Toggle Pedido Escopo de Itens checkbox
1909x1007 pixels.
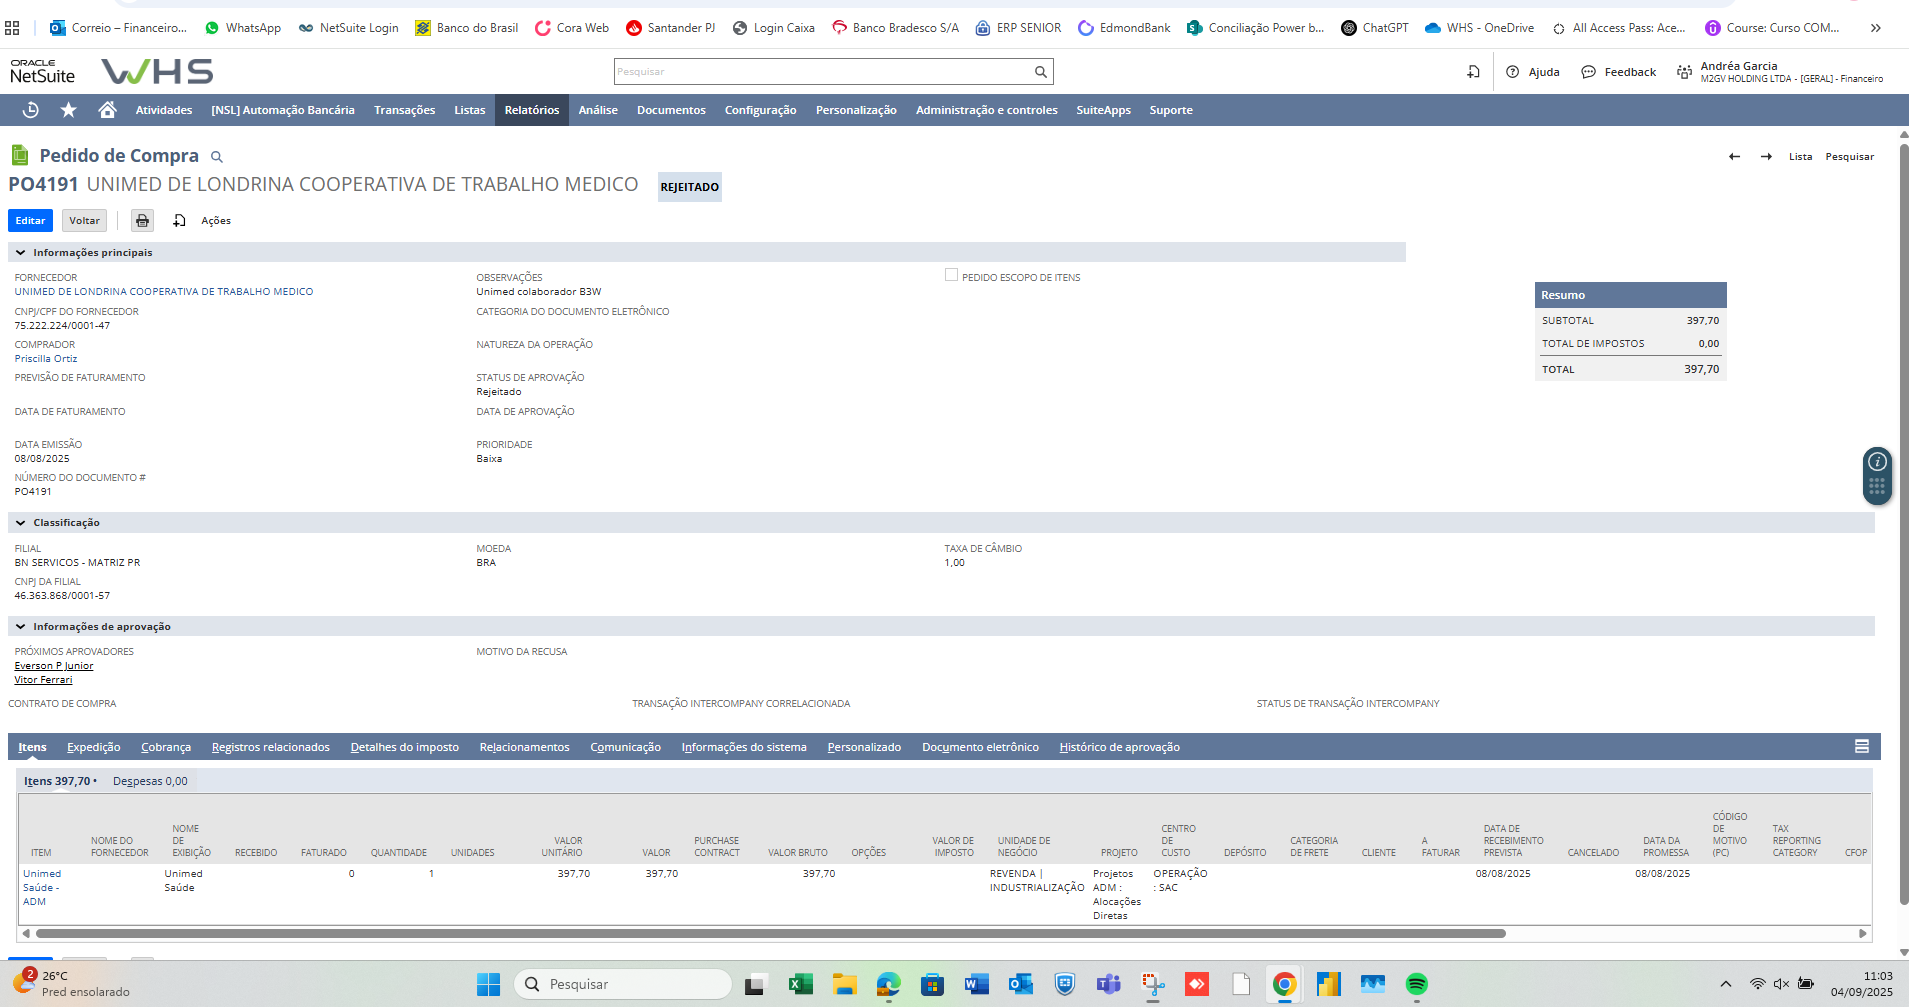pyautogui.click(x=951, y=275)
